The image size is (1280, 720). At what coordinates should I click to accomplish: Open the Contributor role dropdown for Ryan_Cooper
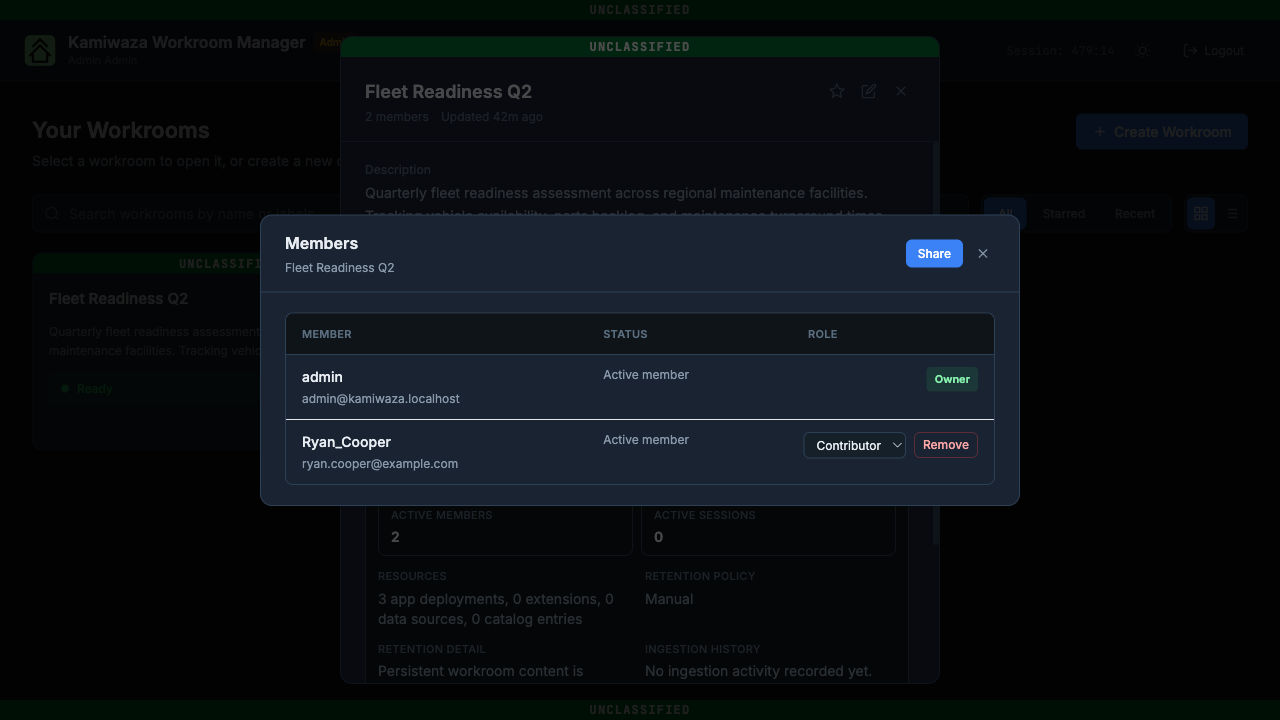pos(855,445)
